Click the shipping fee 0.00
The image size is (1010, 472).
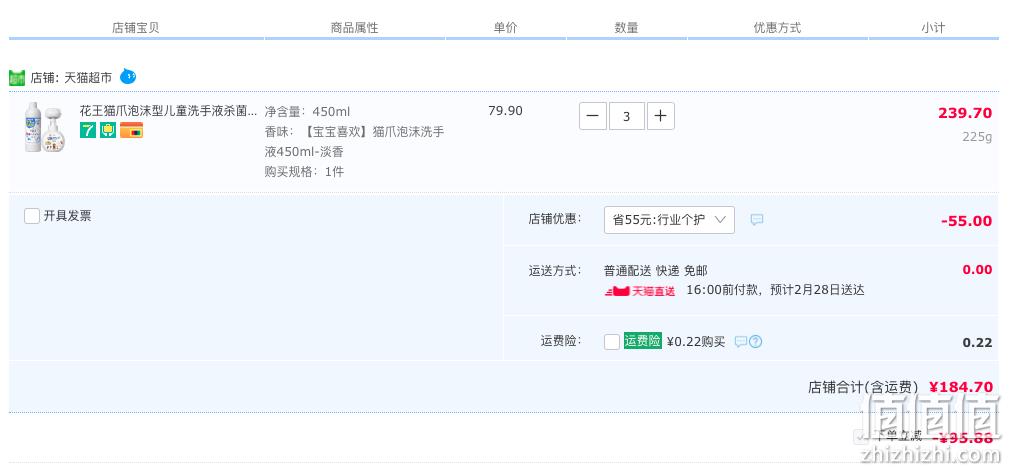click(977, 269)
